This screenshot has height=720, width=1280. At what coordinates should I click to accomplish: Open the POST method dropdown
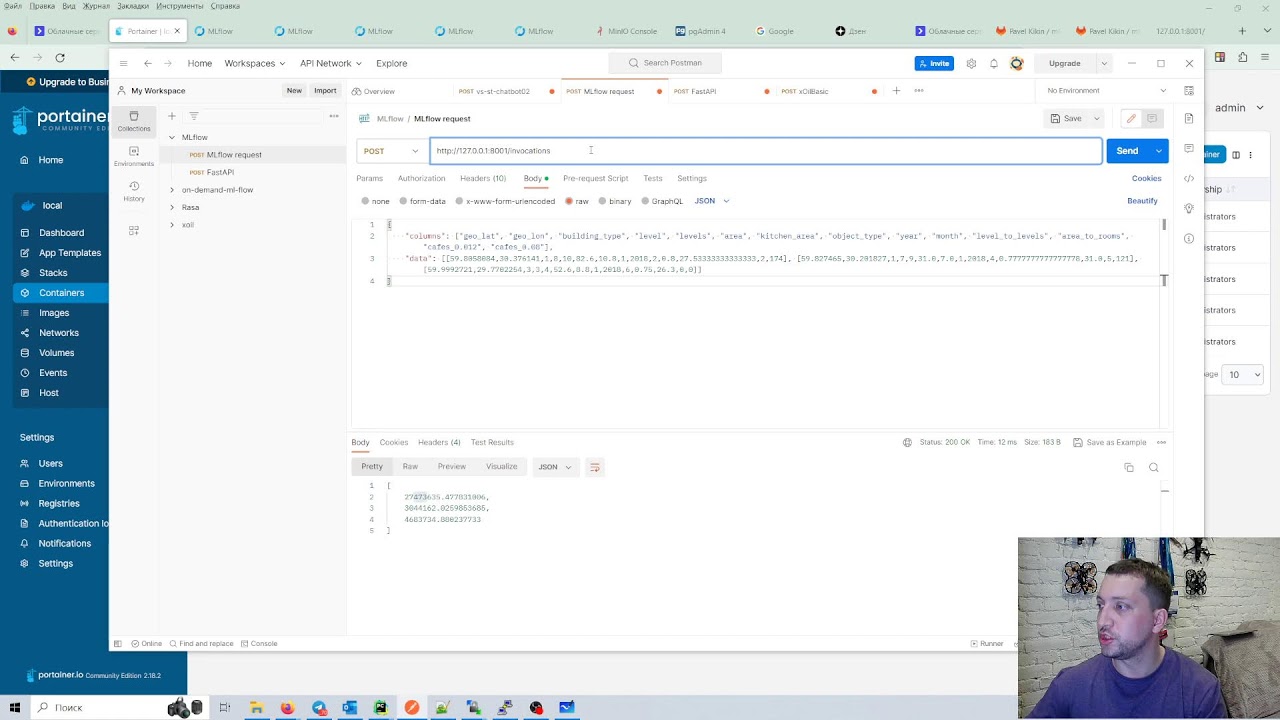click(392, 151)
